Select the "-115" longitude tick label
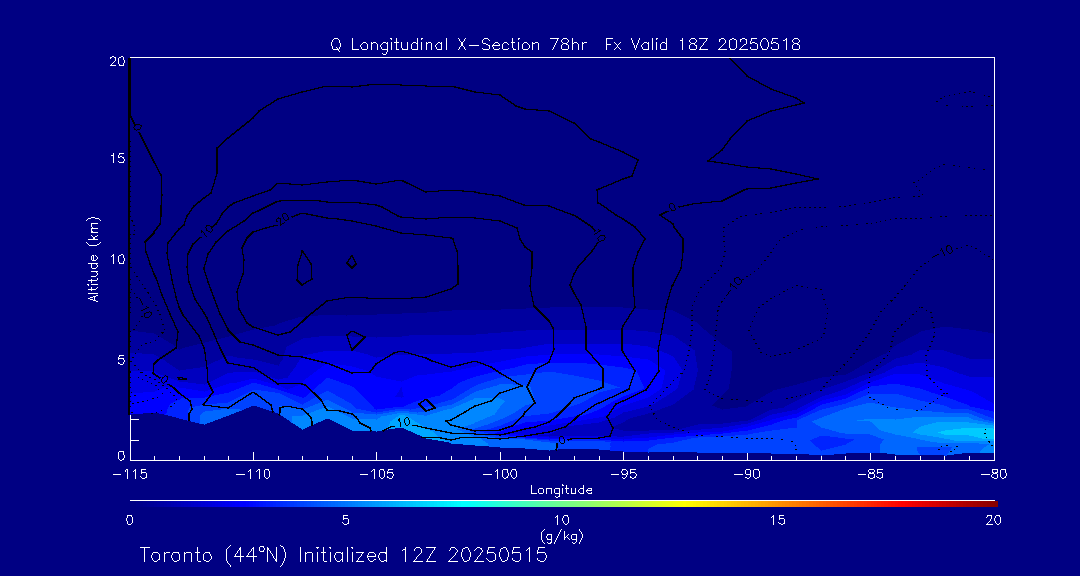Screen dimensions: 1080x576 [130, 475]
